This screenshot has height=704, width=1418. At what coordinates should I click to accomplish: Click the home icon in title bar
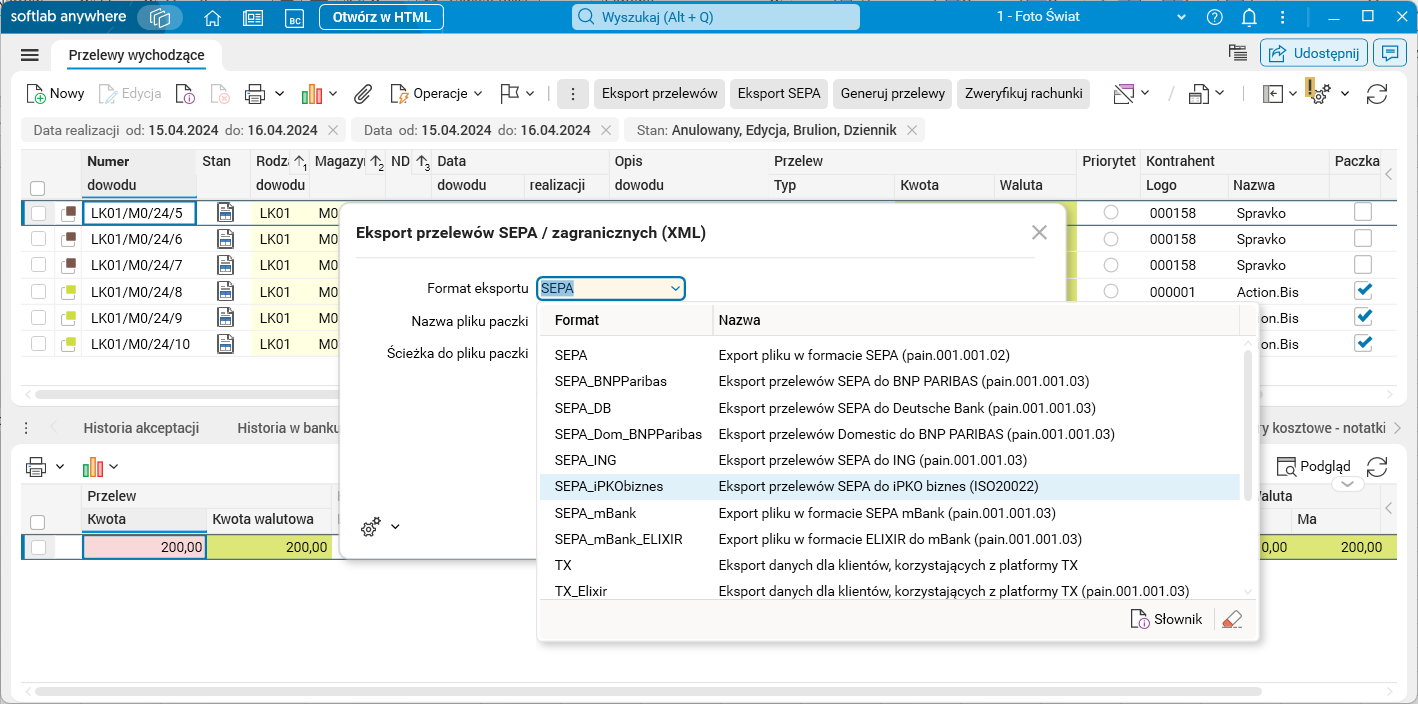click(x=212, y=17)
